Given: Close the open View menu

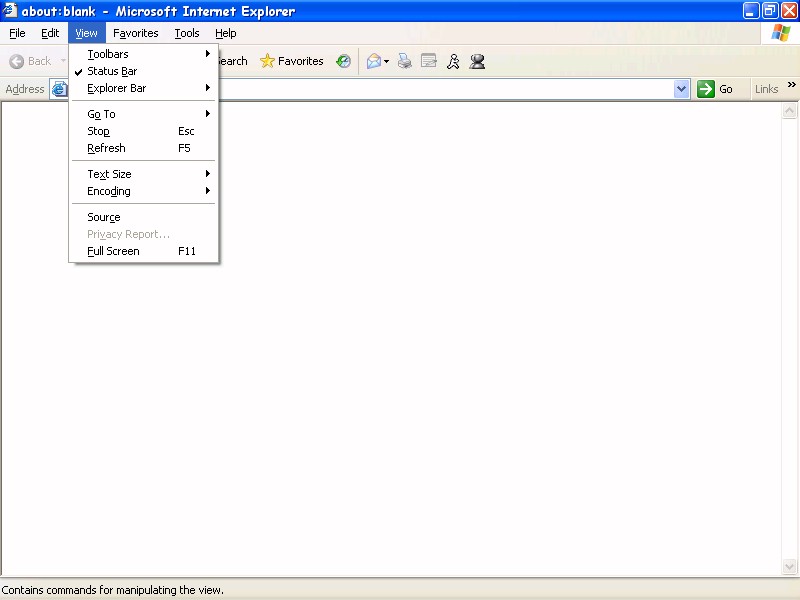Looking at the screenshot, I should pyautogui.click(x=86, y=33).
